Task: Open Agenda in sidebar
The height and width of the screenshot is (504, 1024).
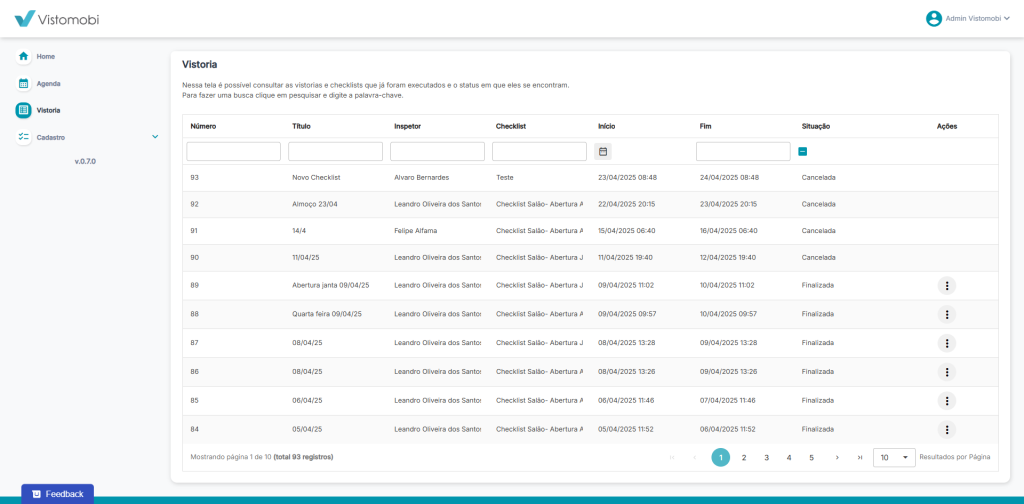Action: 48,84
